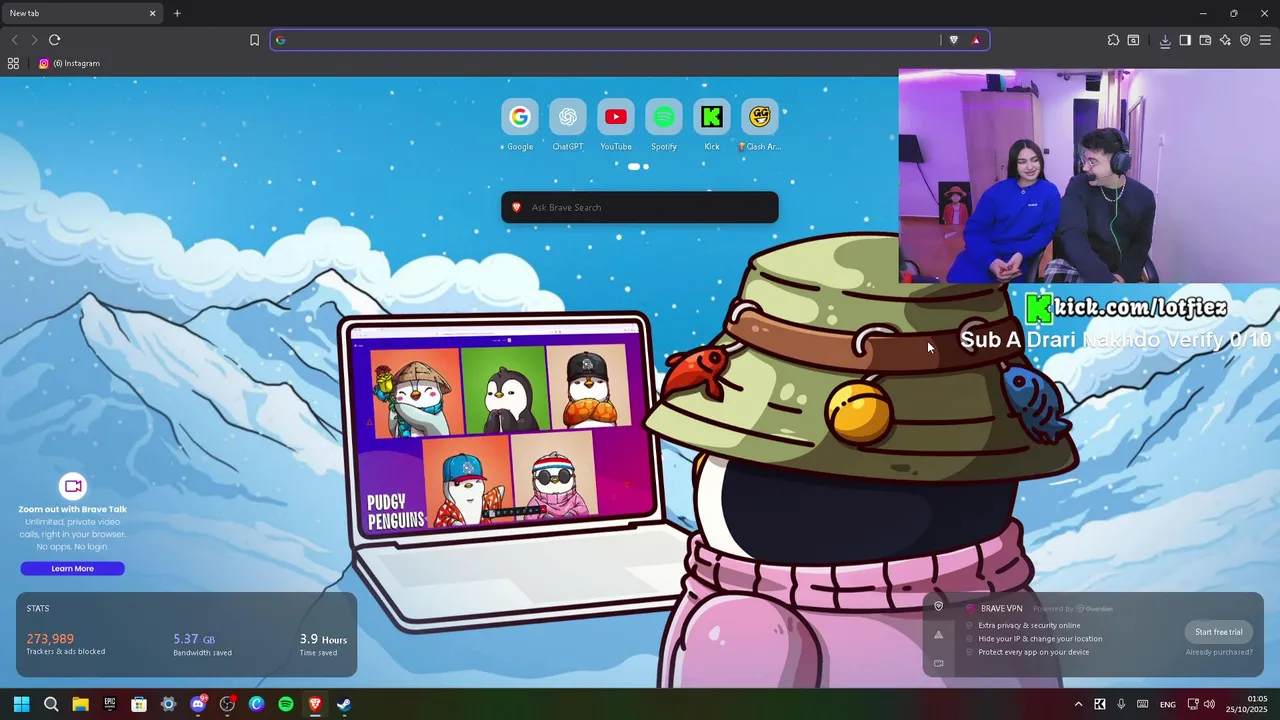Click the Brave Rewards triangle icon
Viewport: 1280px width, 720px height.
click(976, 40)
